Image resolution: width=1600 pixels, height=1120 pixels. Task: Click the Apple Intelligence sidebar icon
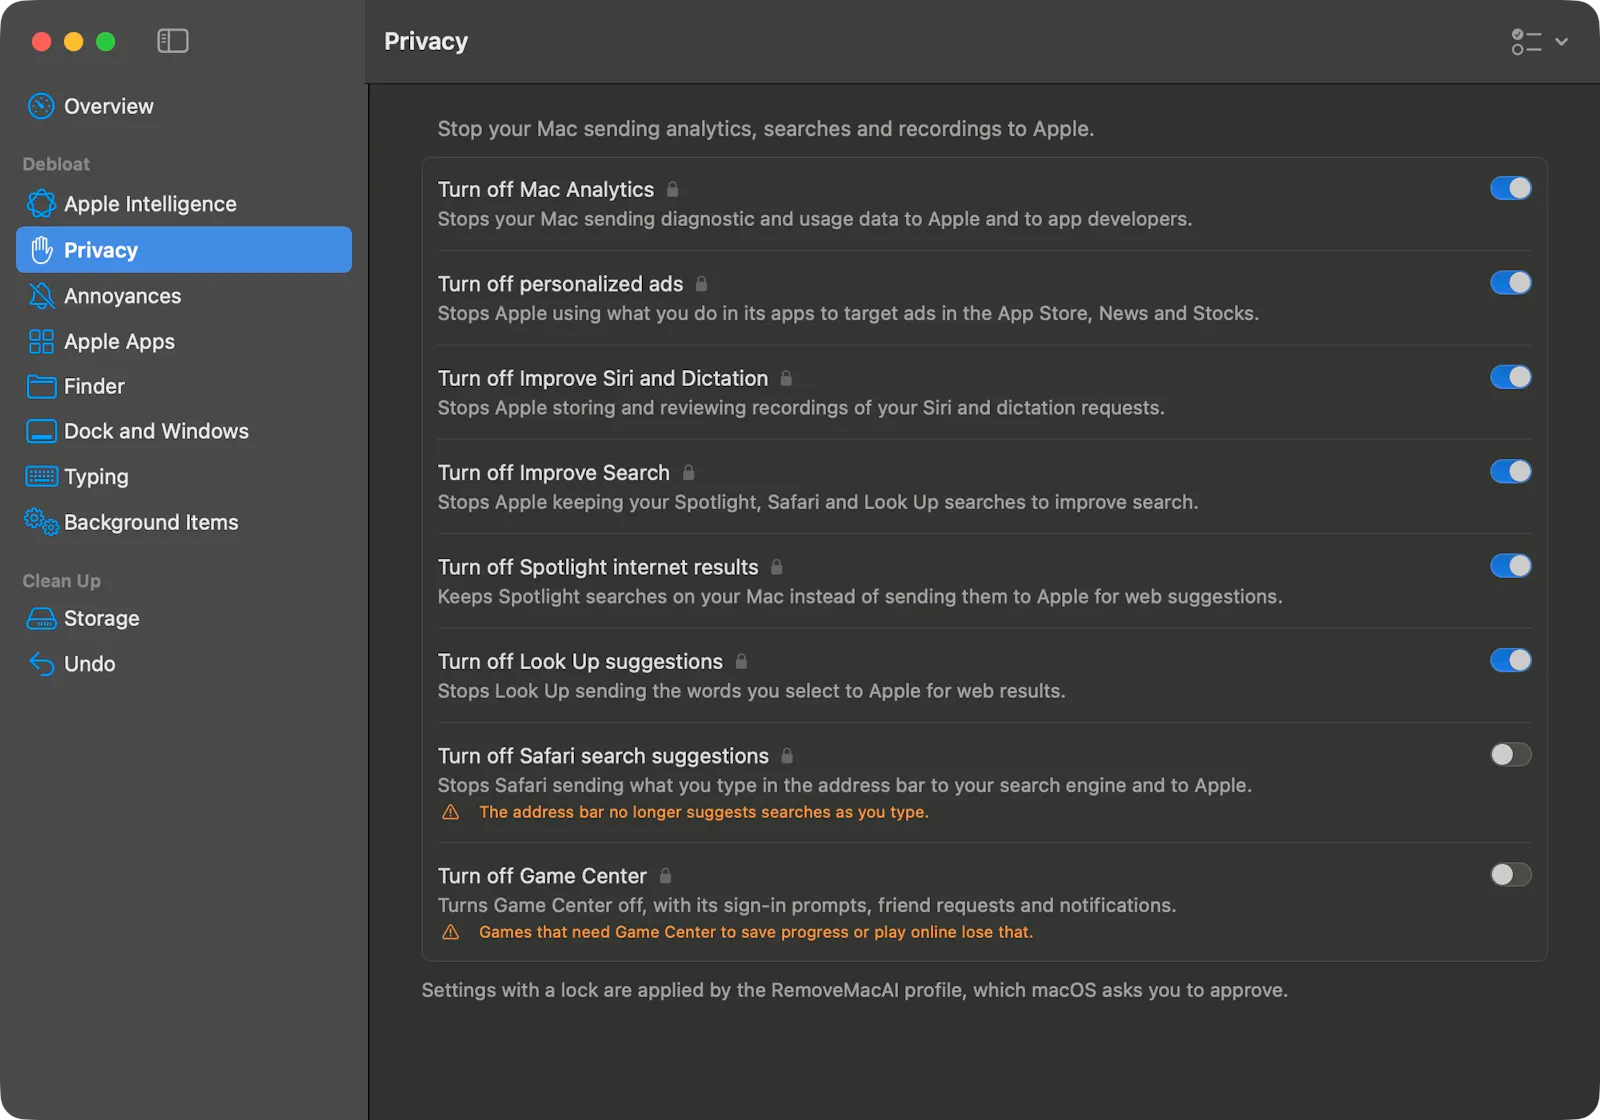click(41, 204)
